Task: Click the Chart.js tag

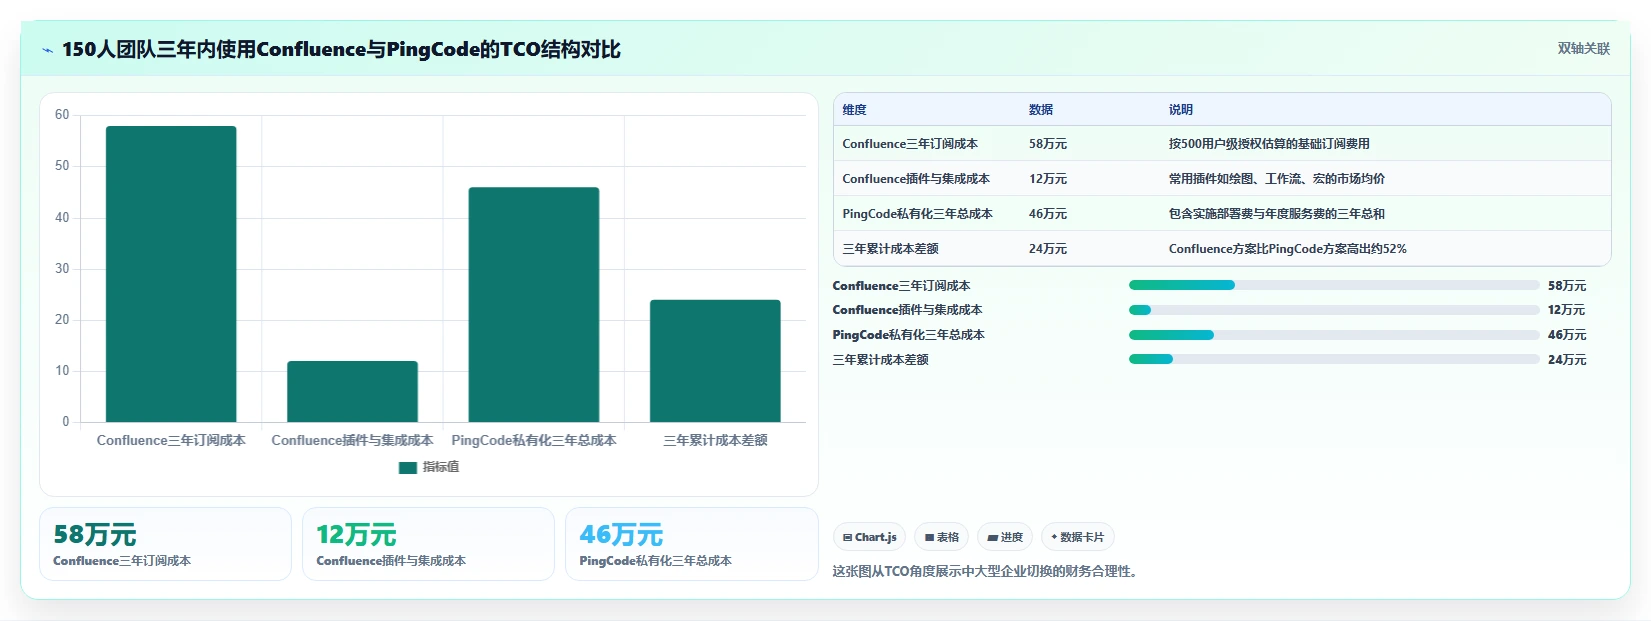Action: tap(869, 537)
